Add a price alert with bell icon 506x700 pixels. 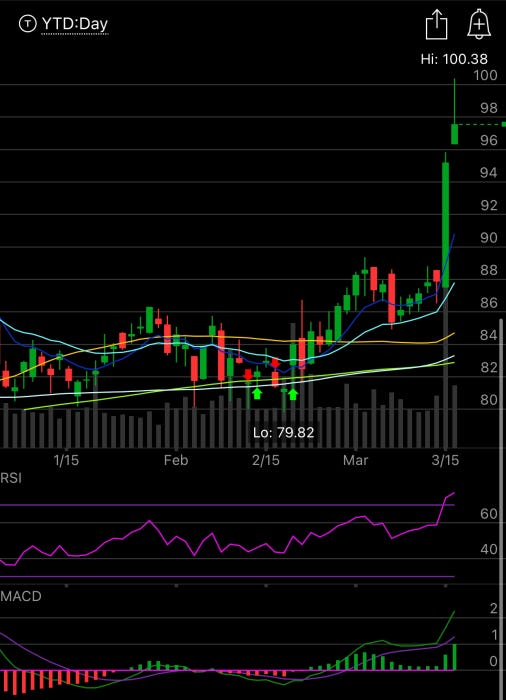point(479,24)
